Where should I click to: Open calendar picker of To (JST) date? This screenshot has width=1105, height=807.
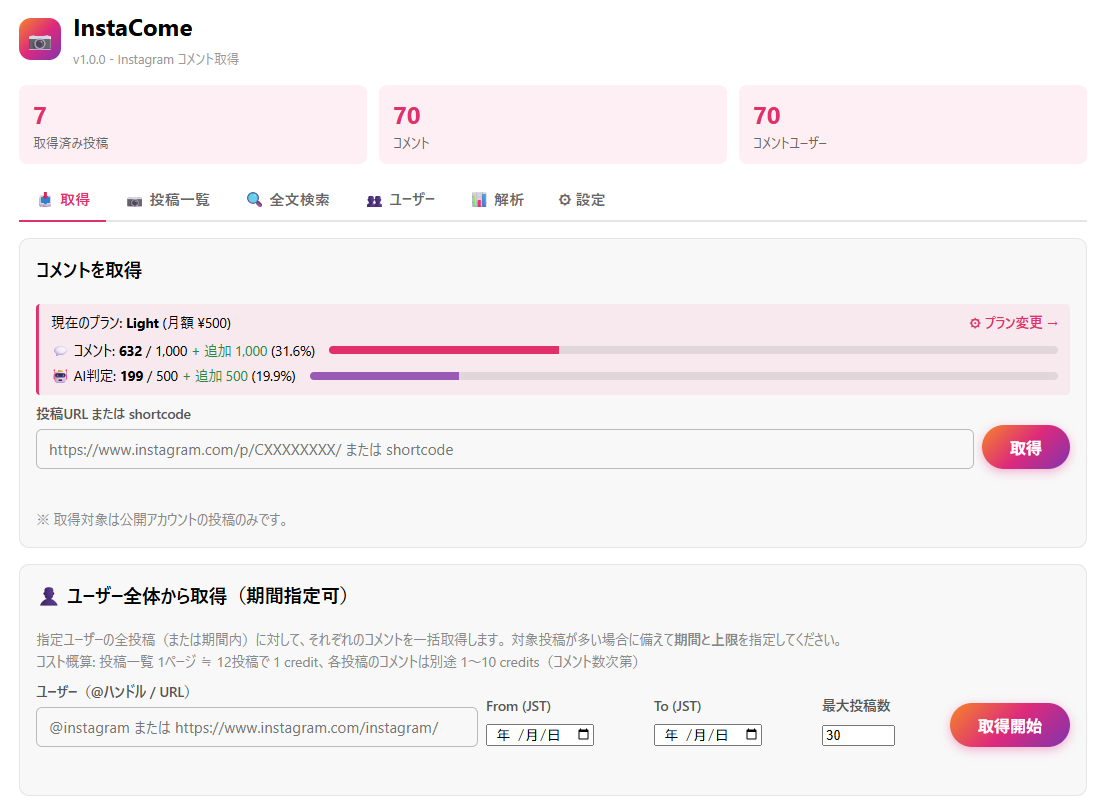pyautogui.click(x=751, y=734)
